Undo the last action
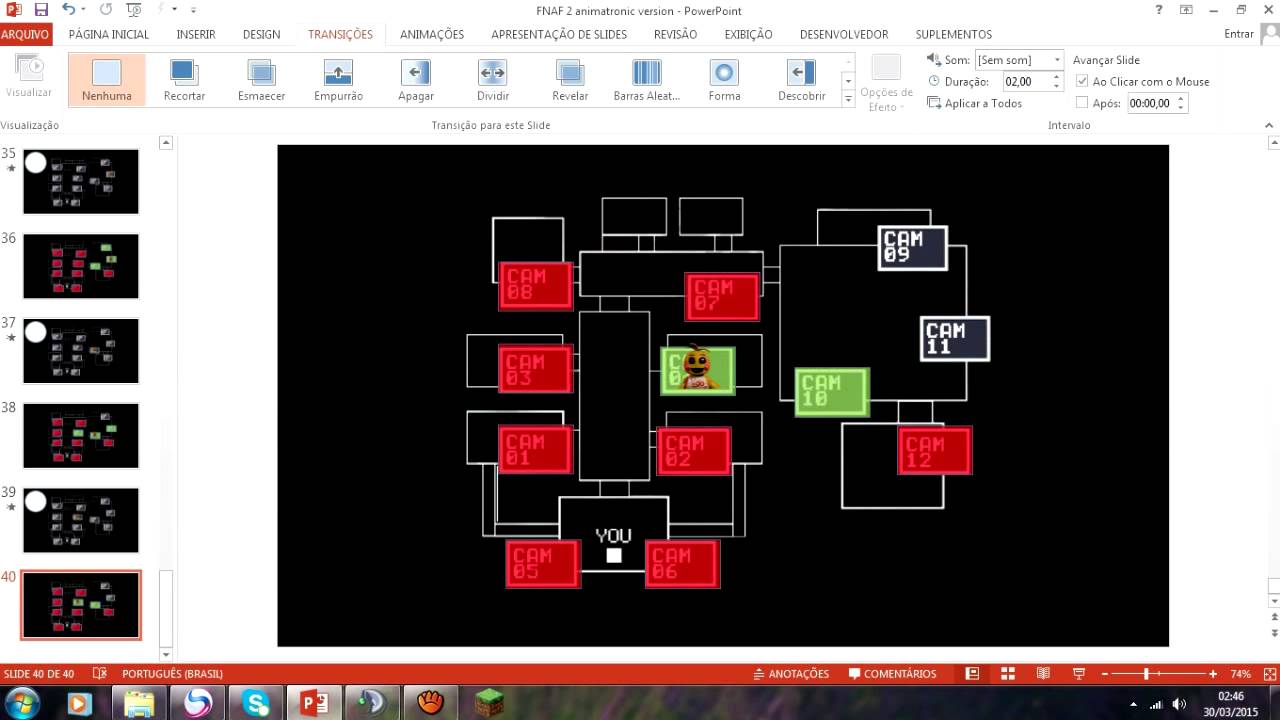 tap(68, 9)
